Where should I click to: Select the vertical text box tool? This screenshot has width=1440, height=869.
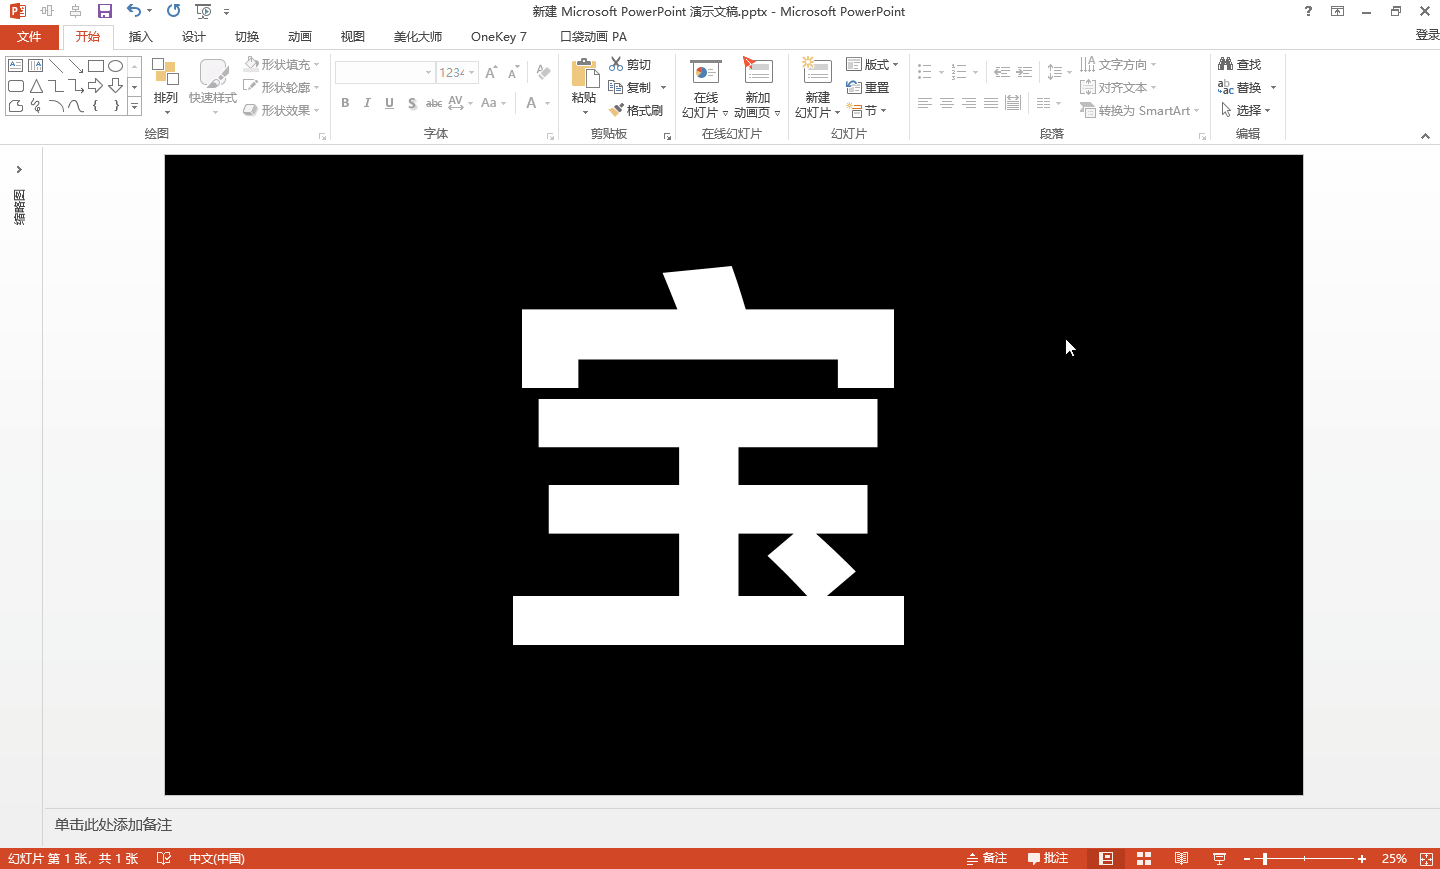tap(36, 66)
